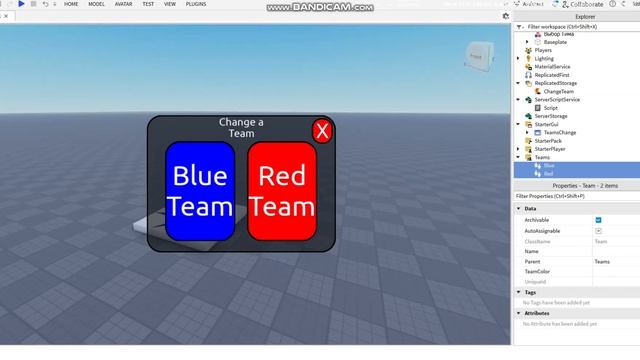Select Baseplate in the Explorer
The width and height of the screenshot is (640, 360).
[555, 42]
